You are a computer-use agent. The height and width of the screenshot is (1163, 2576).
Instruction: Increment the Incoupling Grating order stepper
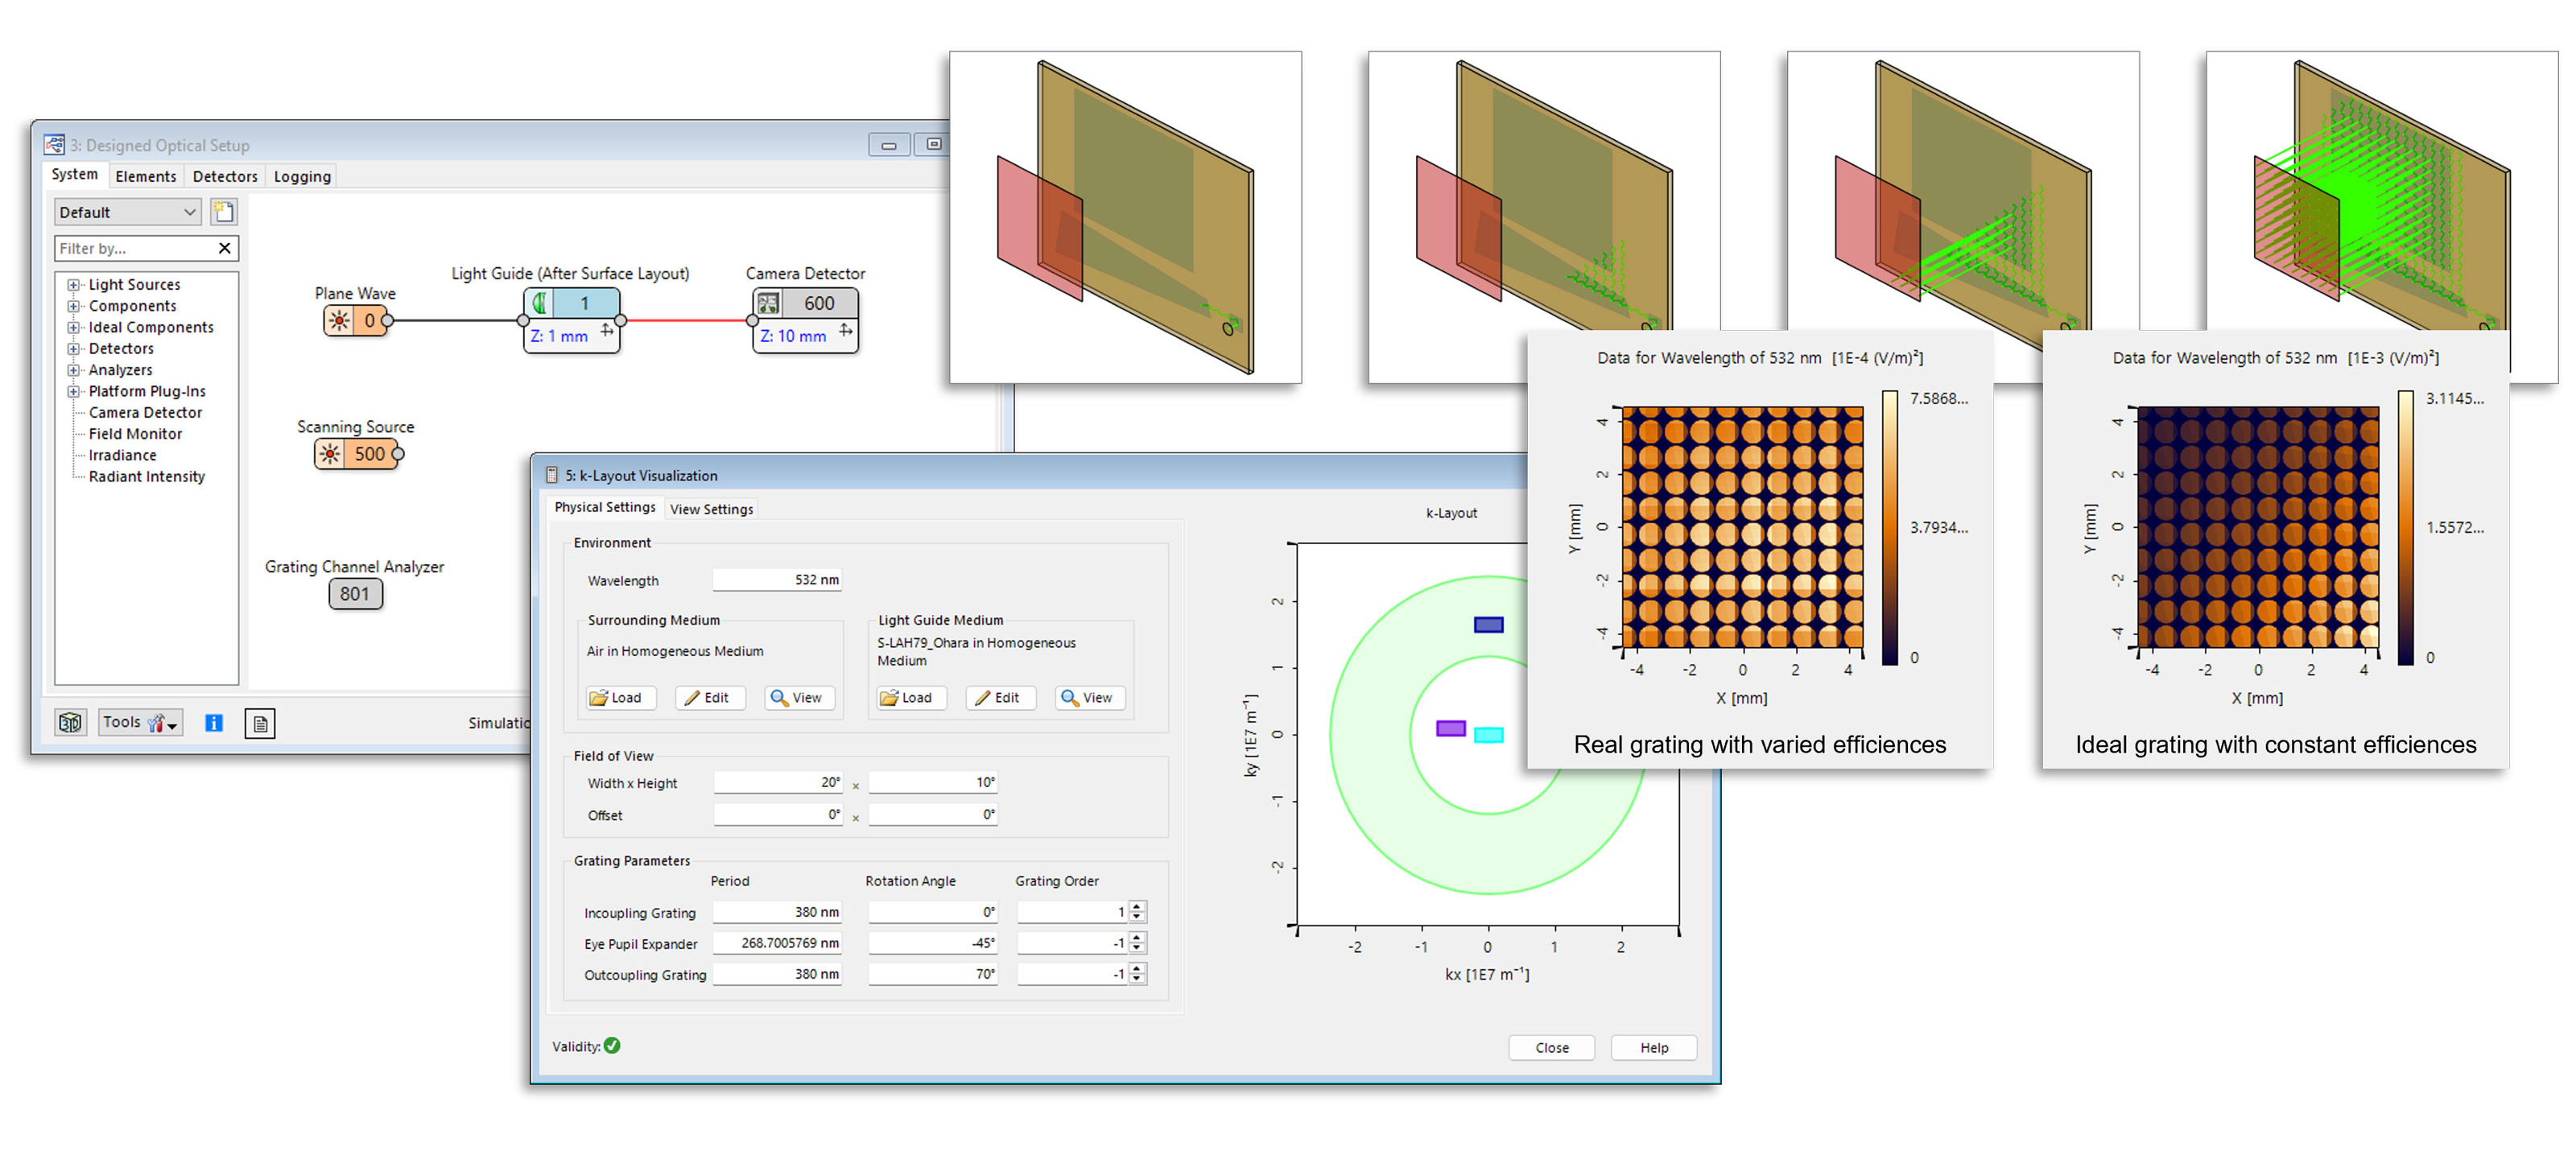1137,908
